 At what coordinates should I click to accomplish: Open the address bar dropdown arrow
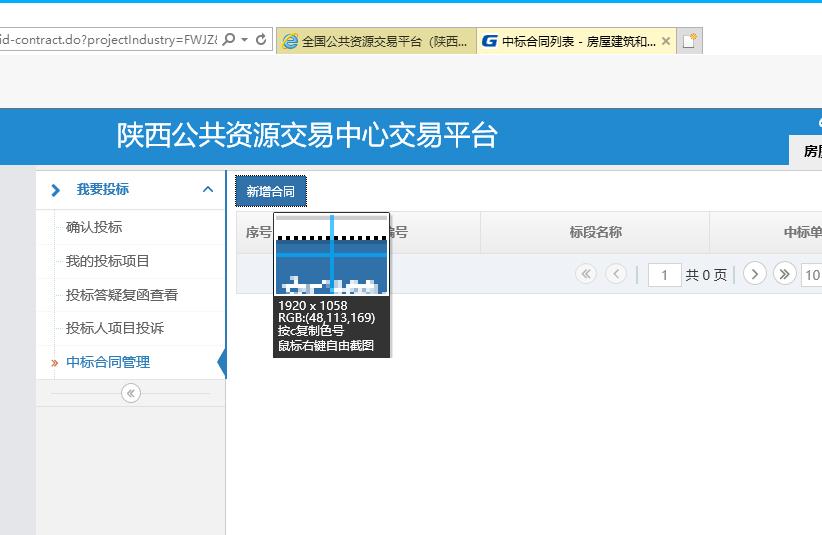(245, 40)
